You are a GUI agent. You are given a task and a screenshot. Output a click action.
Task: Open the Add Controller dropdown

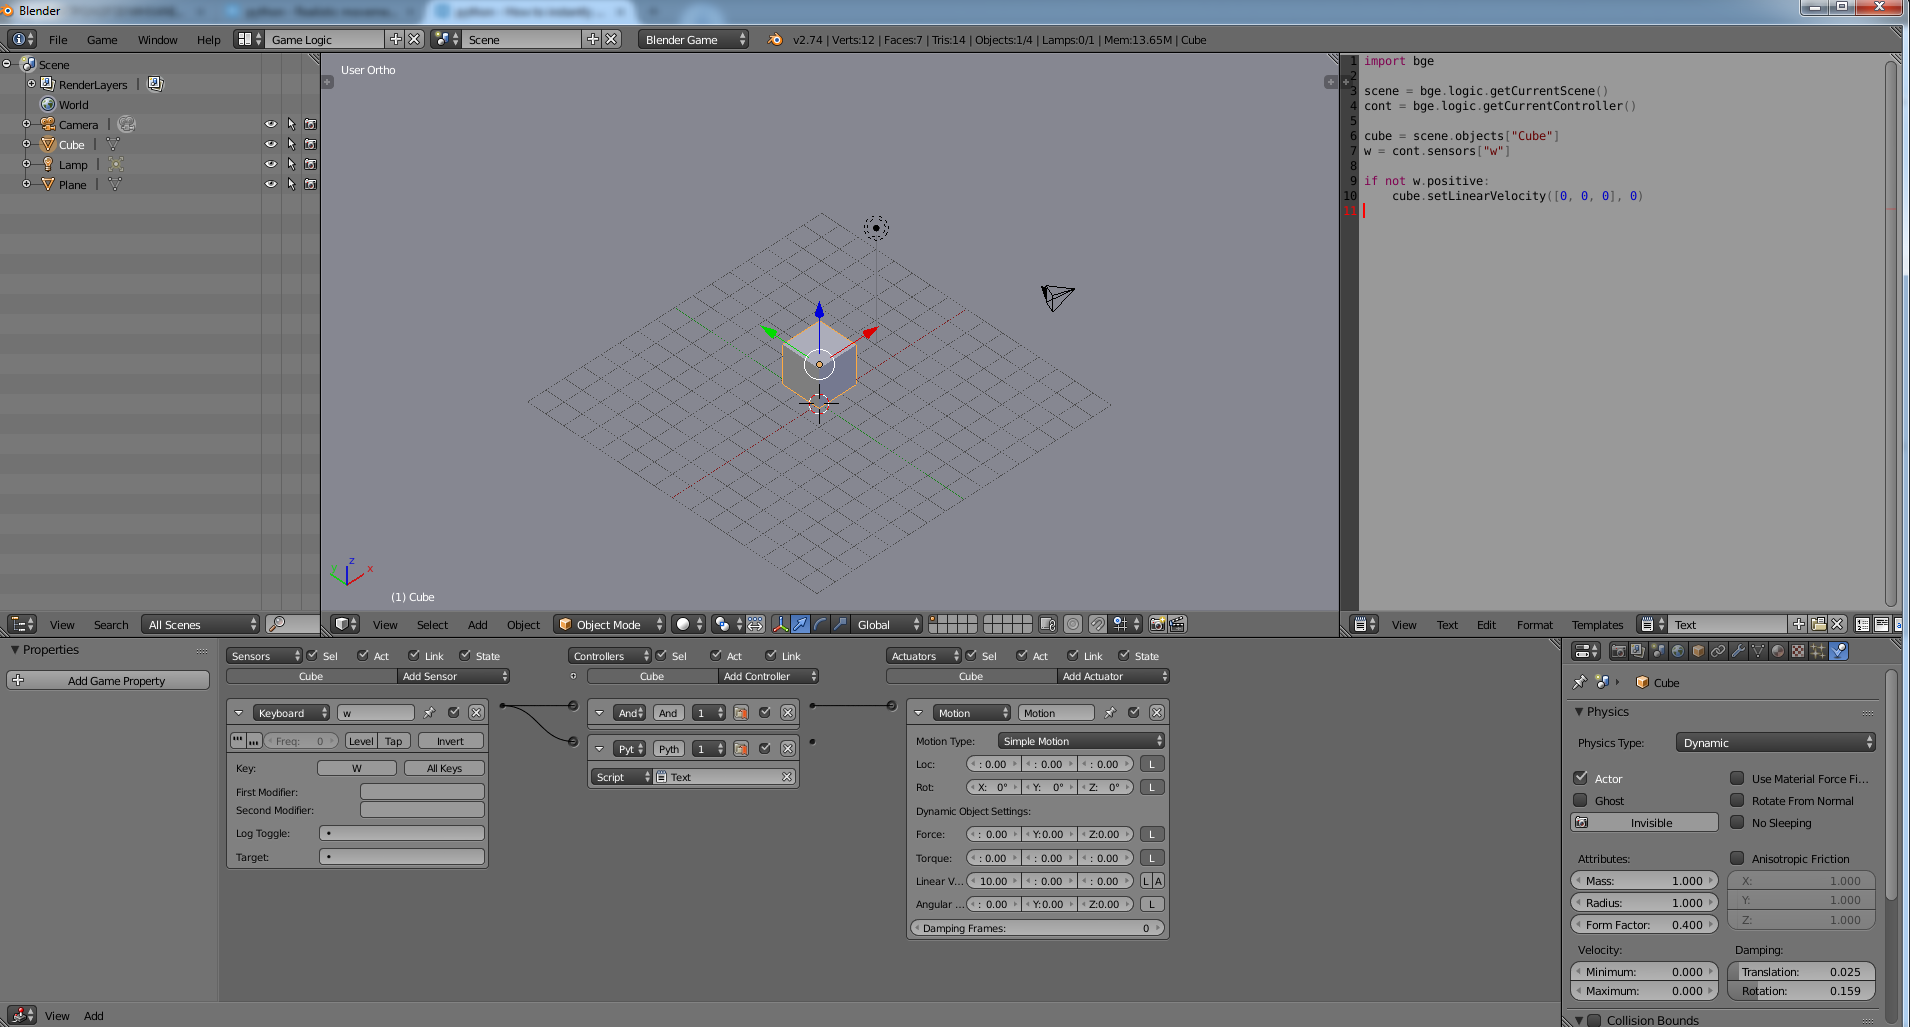click(x=768, y=676)
